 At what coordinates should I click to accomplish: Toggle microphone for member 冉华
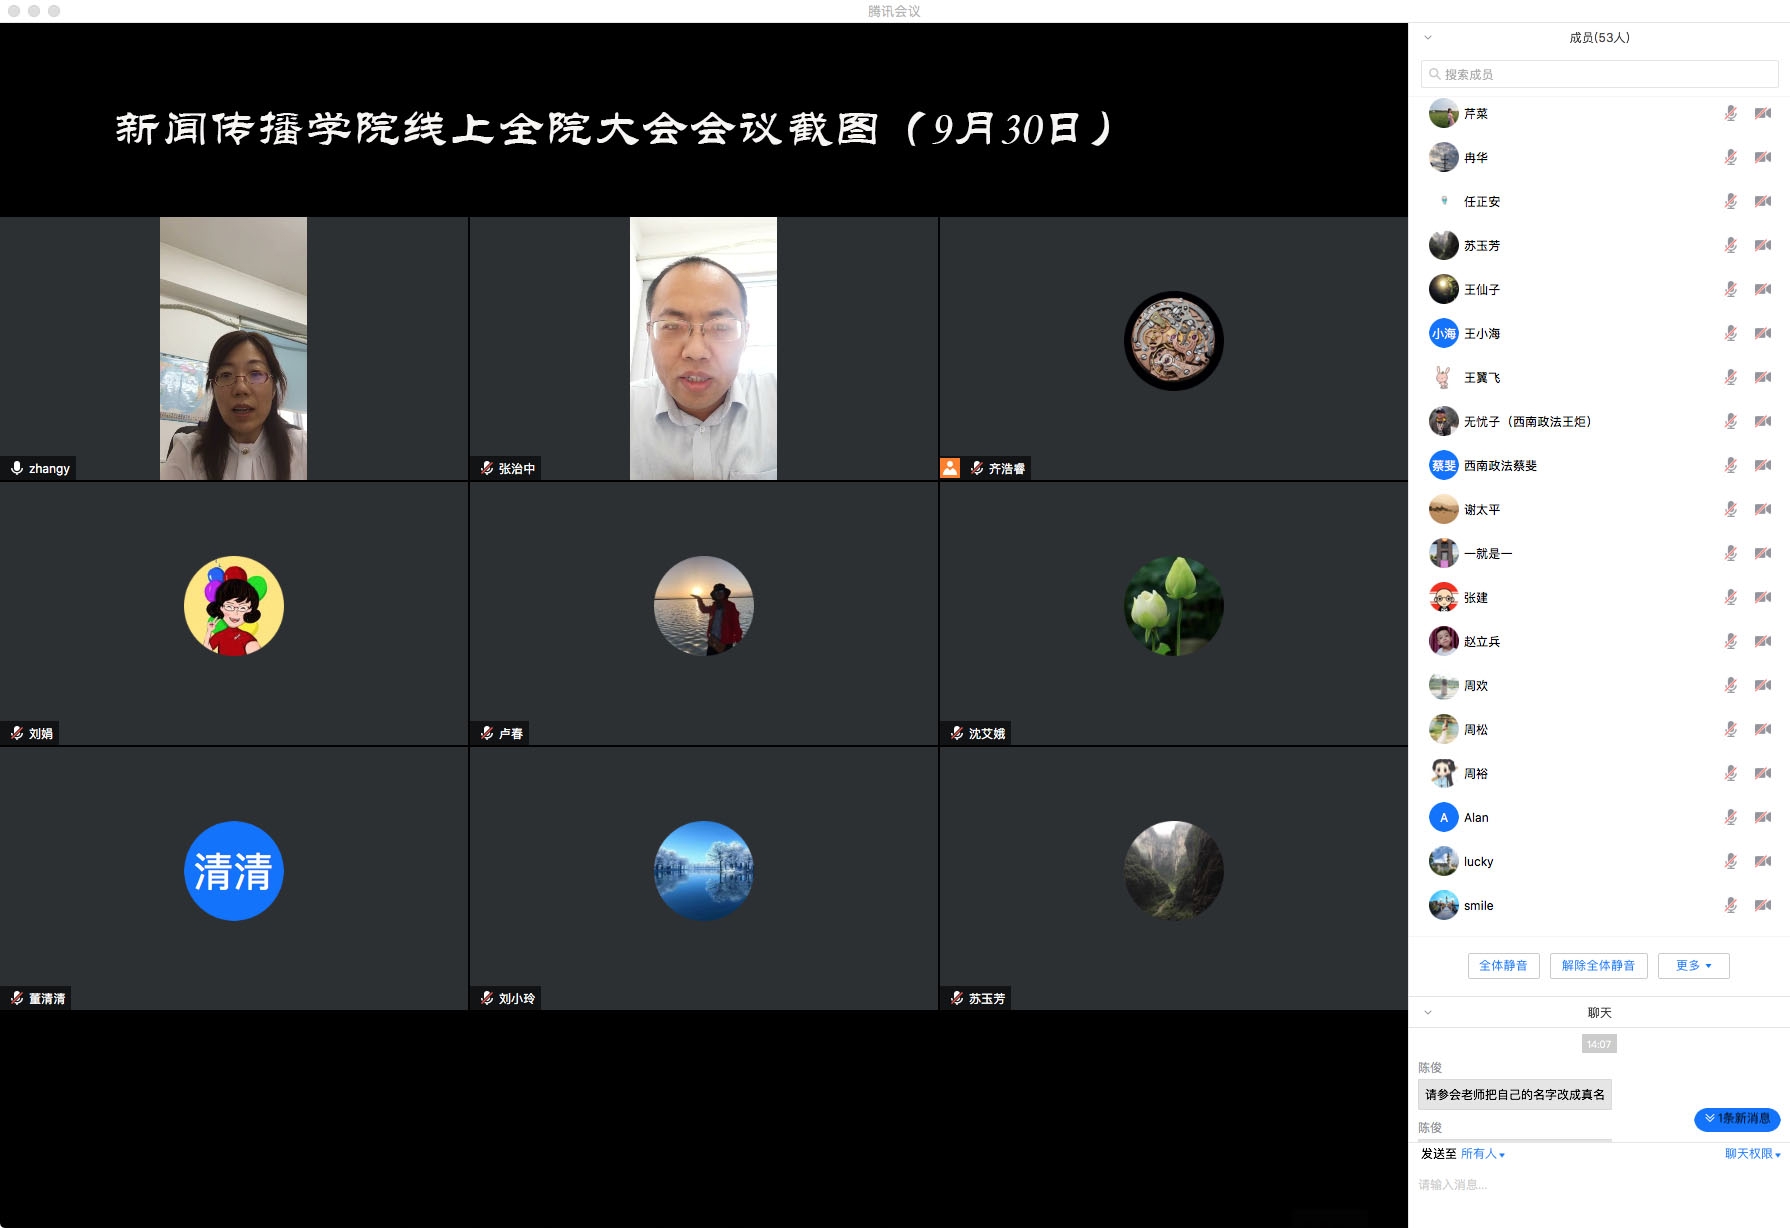pyautogui.click(x=1730, y=158)
